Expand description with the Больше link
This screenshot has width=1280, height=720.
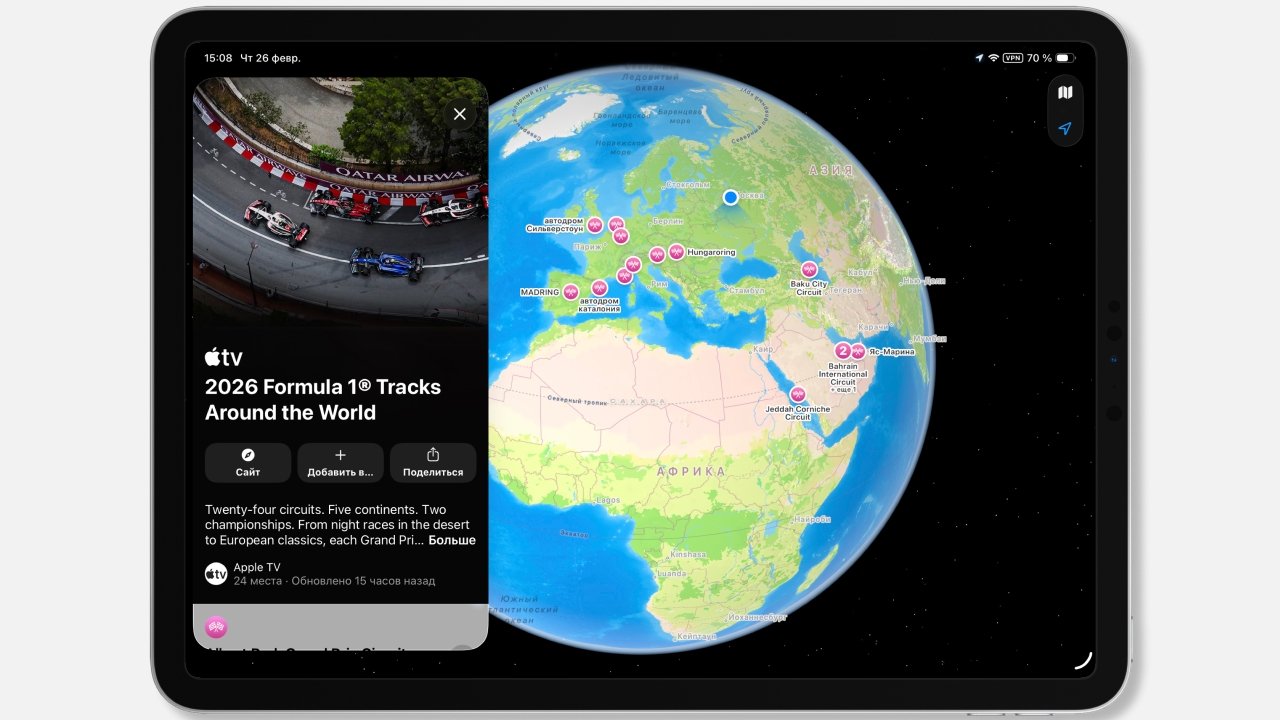tap(452, 540)
